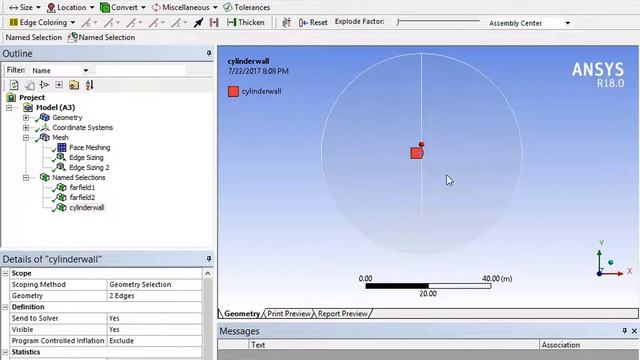This screenshot has height=360, width=640.
Task: Click the red cylinderwall tag in viewport
Action: point(417,153)
